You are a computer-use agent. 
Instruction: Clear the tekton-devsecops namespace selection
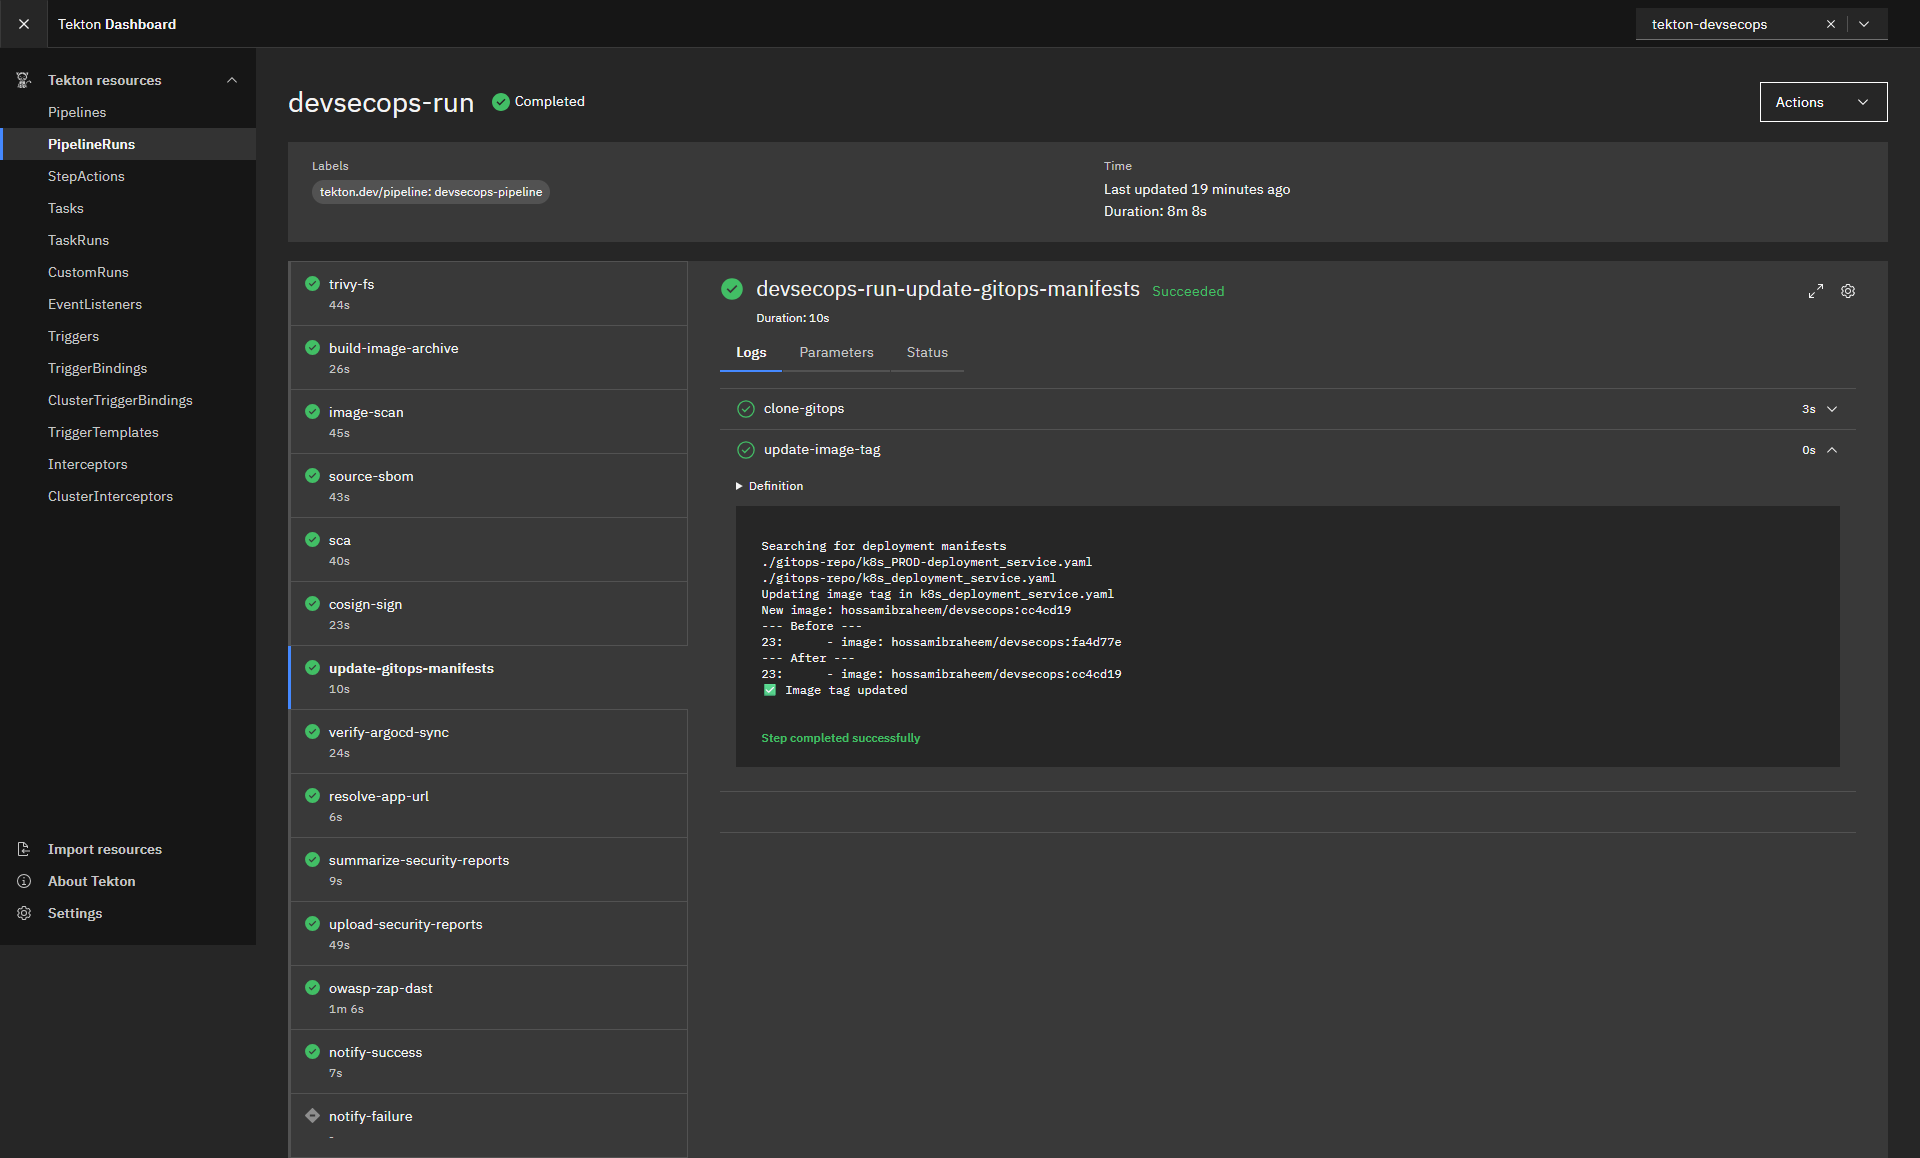[x=1830, y=24]
